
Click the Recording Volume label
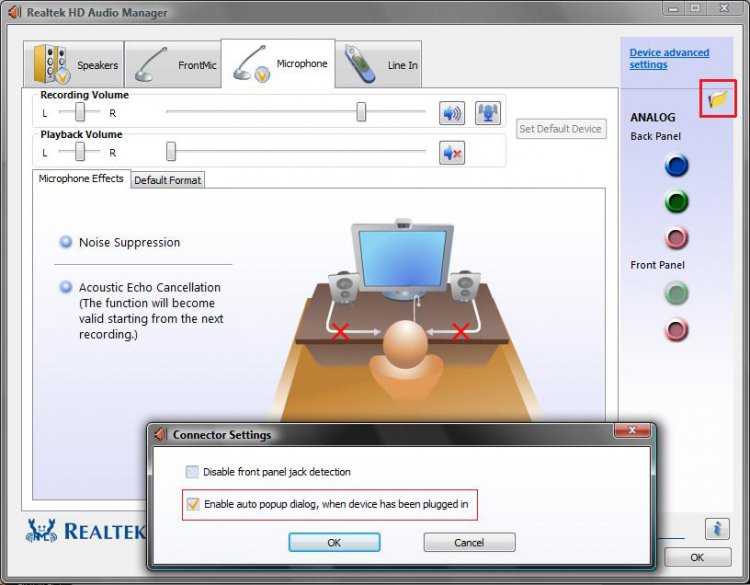click(x=84, y=95)
